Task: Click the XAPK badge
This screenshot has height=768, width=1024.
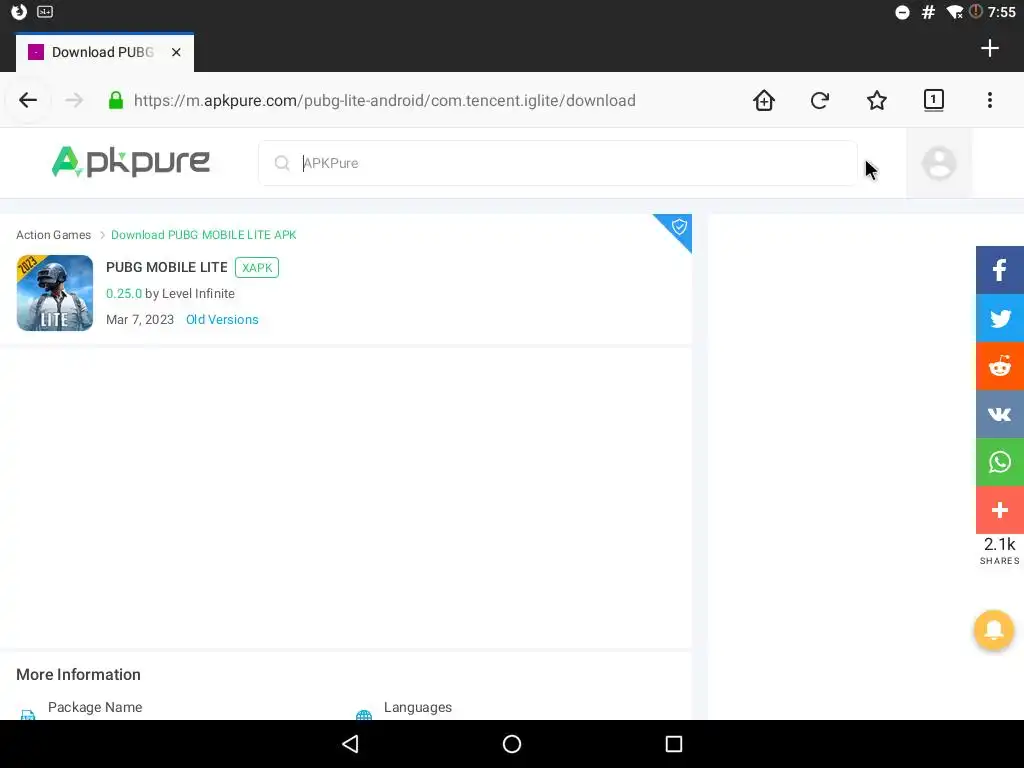Action: pyautogui.click(x=257, y=267)
